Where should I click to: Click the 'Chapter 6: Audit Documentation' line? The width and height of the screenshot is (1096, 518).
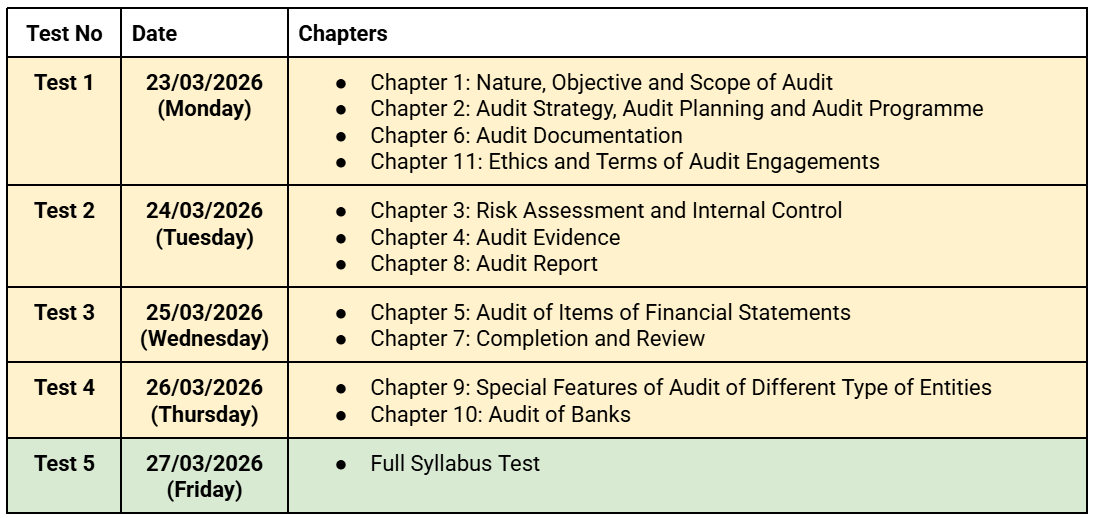(x=526, y=135)
